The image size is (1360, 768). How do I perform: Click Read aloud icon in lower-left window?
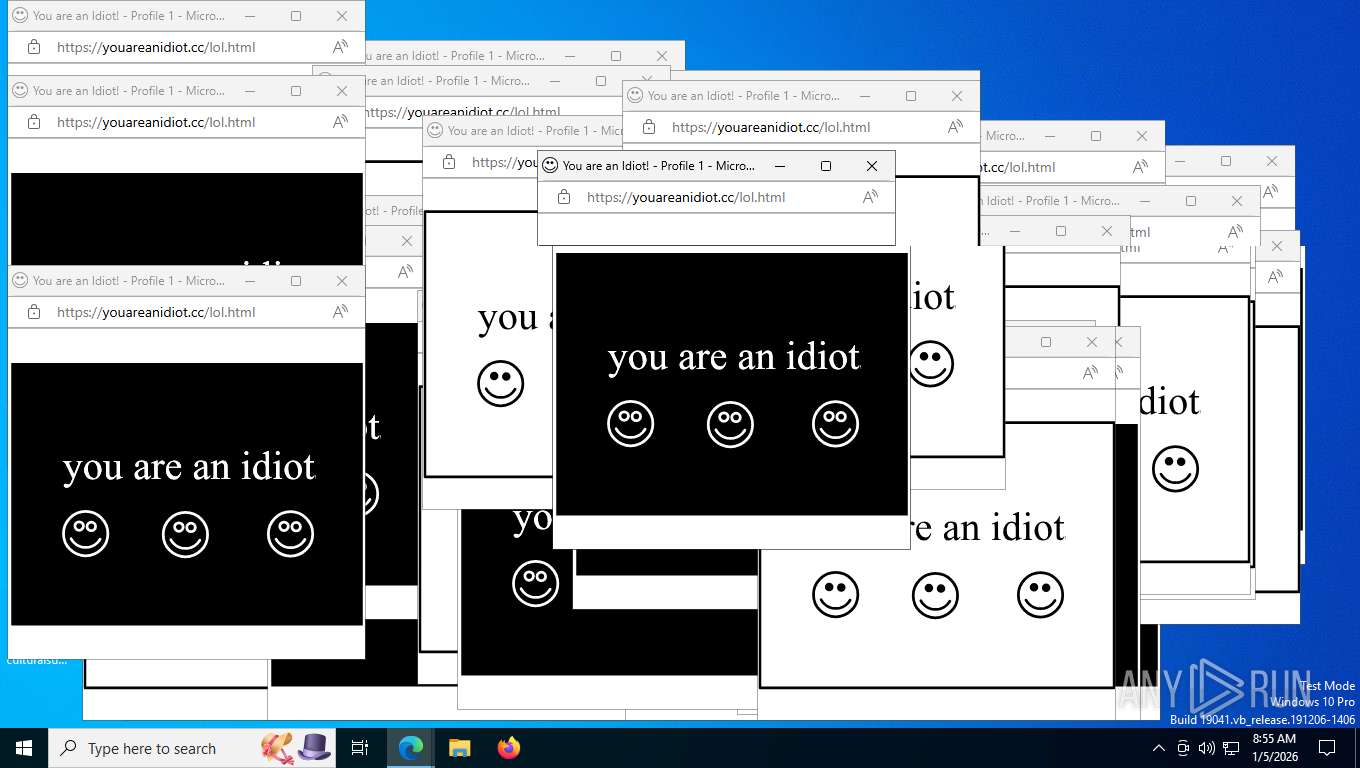click(x=341, y=312)
